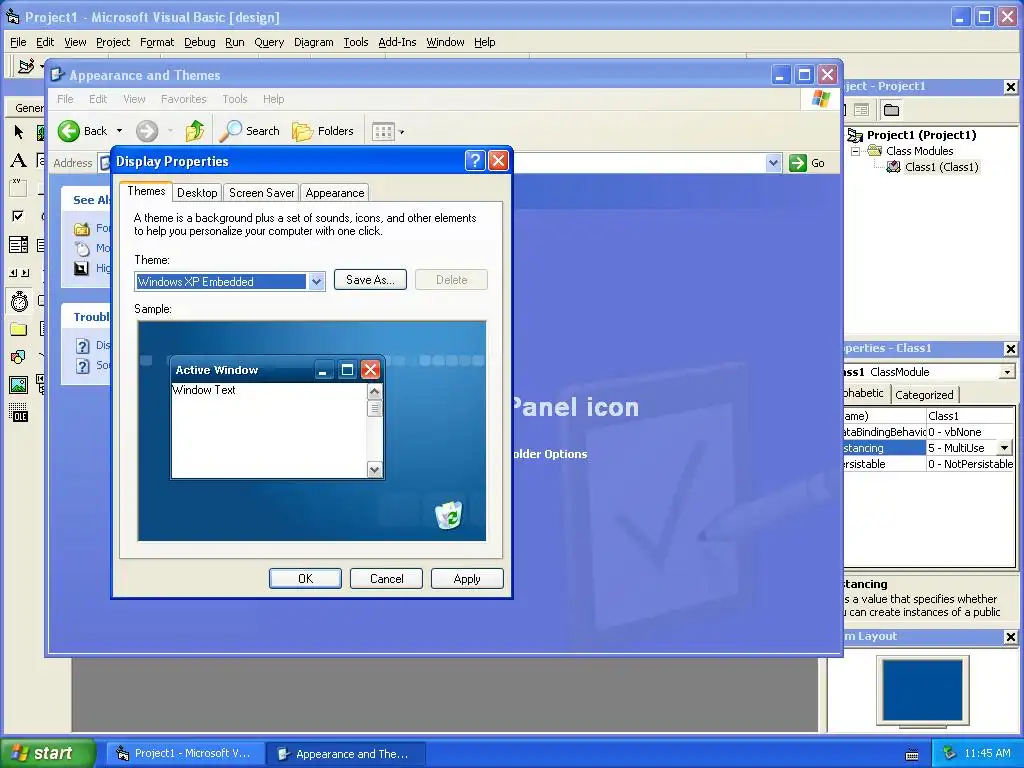
Task: Select the ComboBox tool in the toolbox
Action: (18, 245)
